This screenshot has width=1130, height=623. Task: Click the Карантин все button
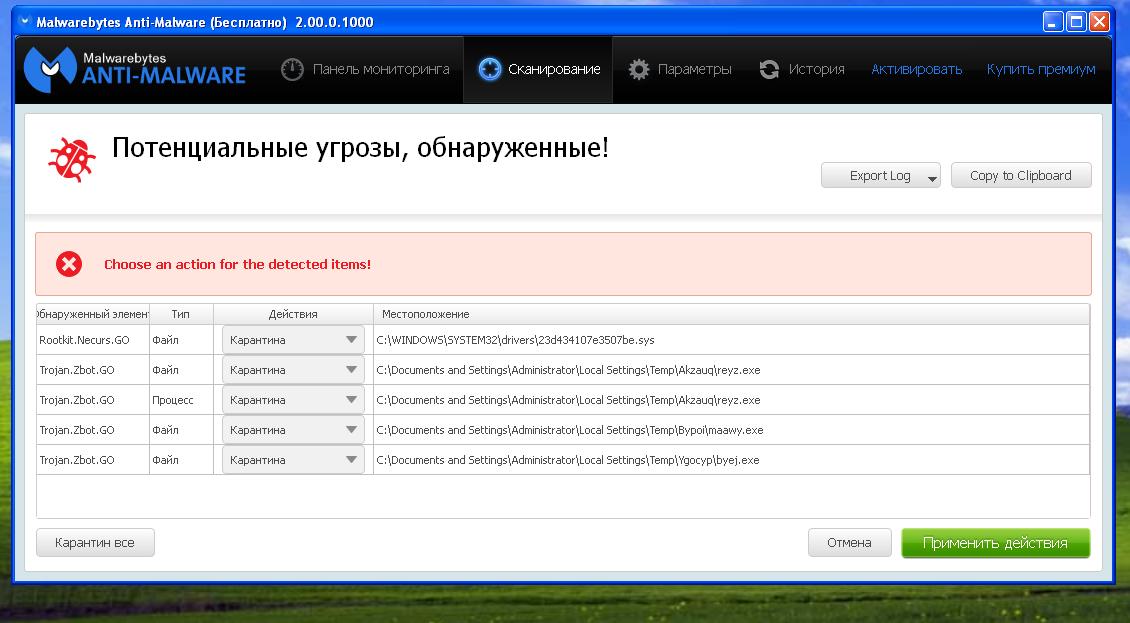pyautogui.click(x=95, y=543)
